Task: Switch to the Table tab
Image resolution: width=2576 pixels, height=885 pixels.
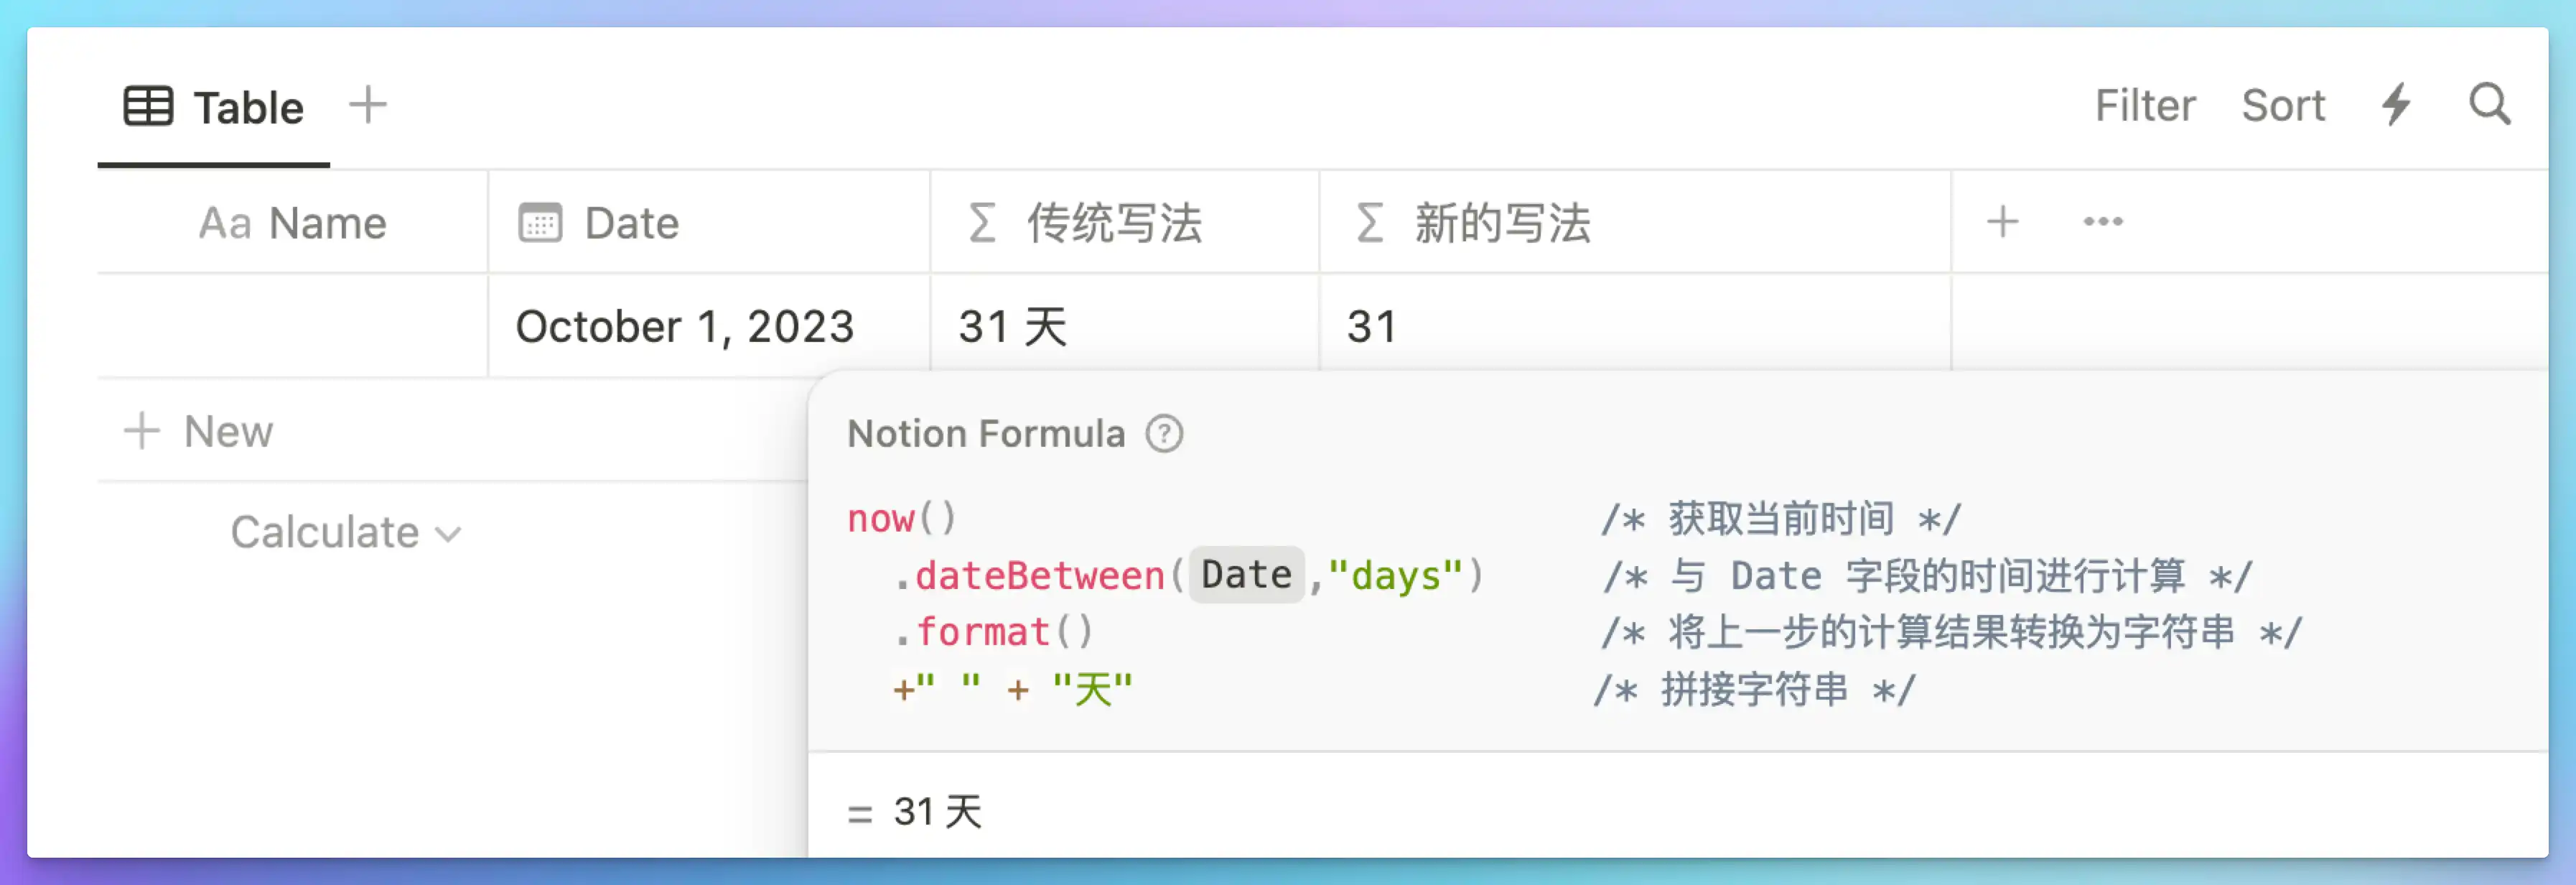Action: 247,107
